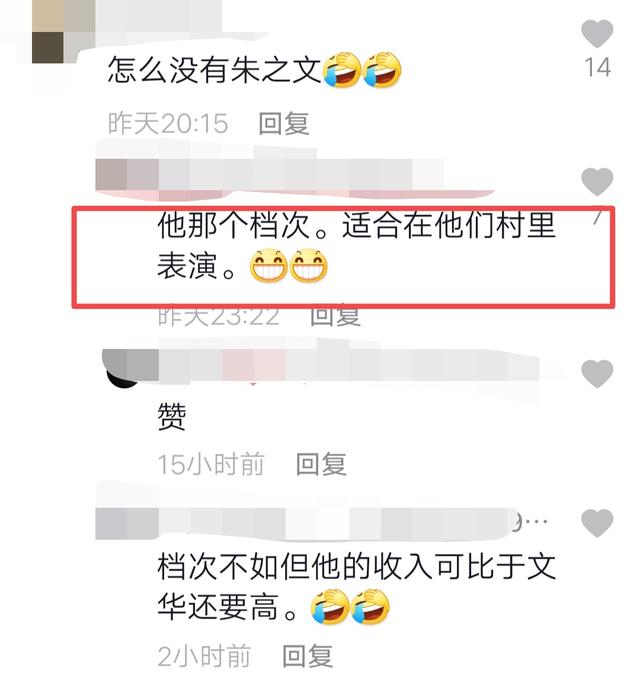Select the 档次不如但他的收入 comment text
This screenshot has height=679, width=640.
(356, 586)
